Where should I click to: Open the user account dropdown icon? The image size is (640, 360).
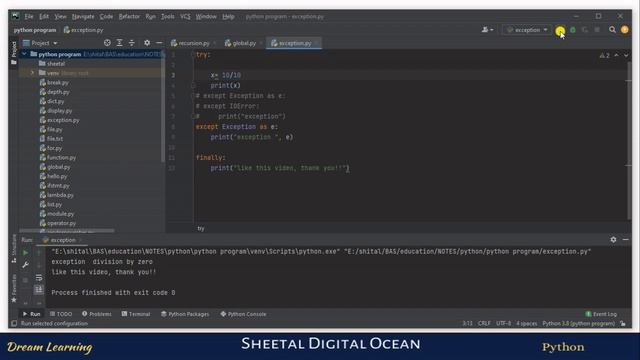[487, 30]
